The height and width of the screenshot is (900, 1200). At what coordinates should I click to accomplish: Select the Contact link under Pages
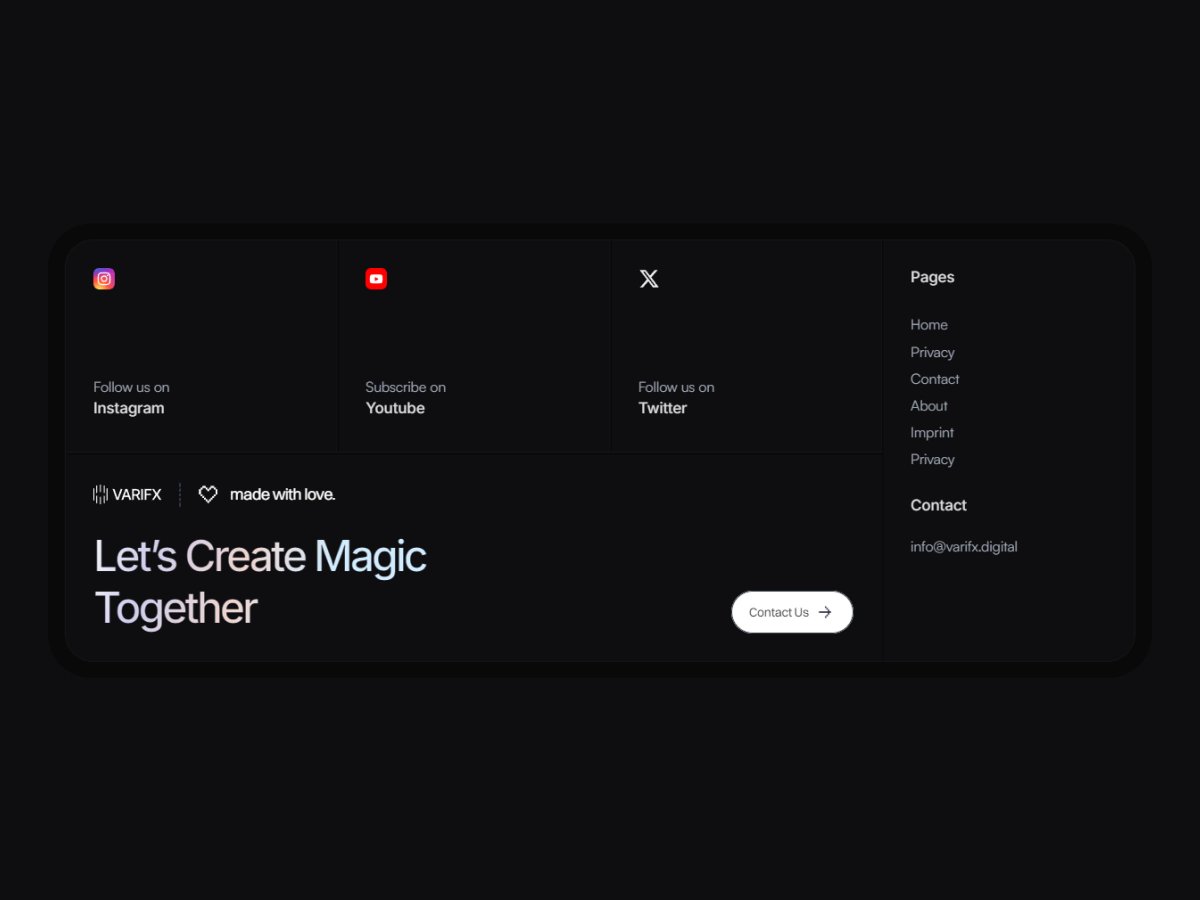934,379
